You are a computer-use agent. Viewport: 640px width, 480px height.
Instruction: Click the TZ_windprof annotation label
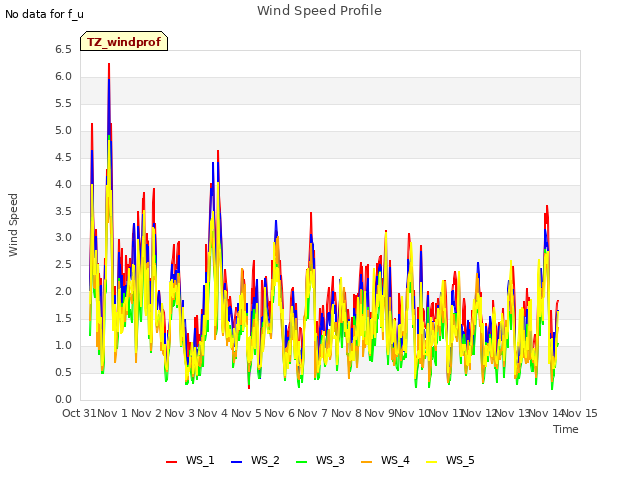(x=124, y=42)
